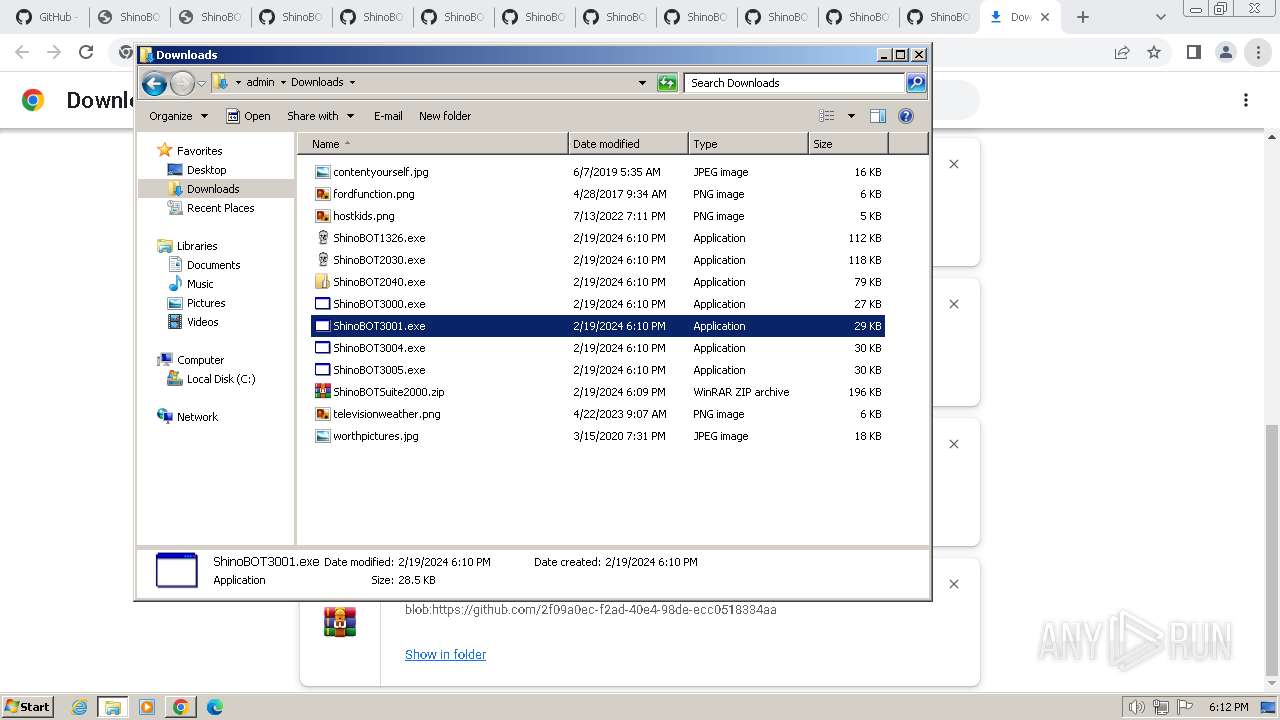Select the ShinoBOT3001.exe file name
The image size is (1280, 720).
click(379, 326)
